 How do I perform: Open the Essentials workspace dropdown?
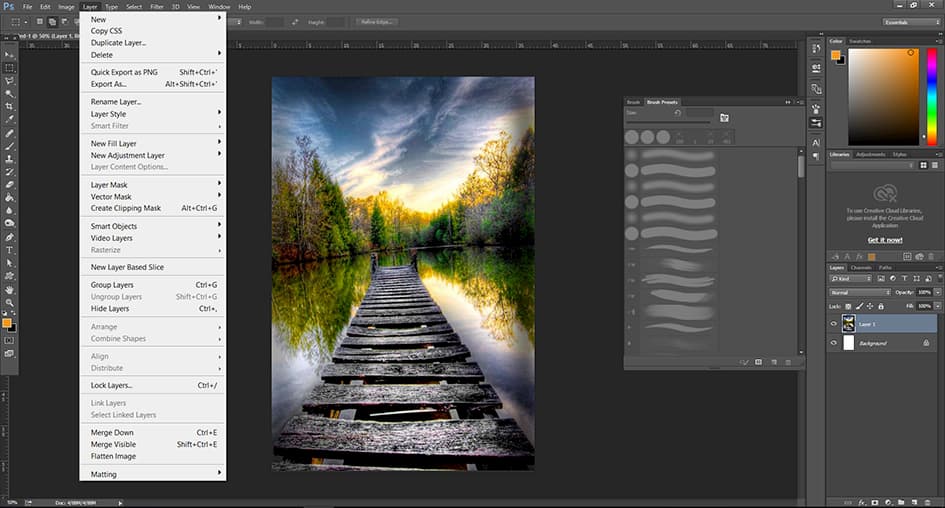pos(910,21)
